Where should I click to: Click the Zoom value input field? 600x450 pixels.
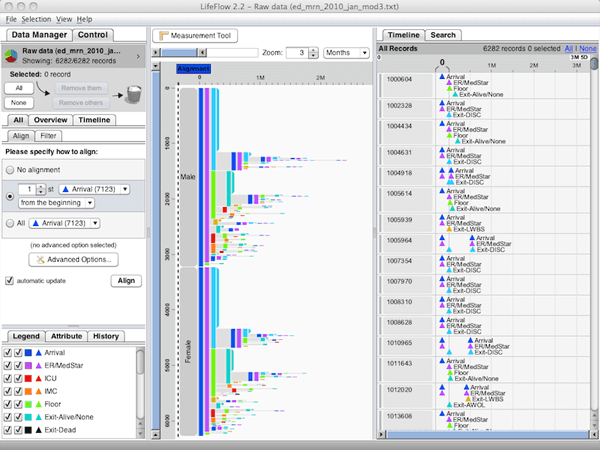pyautogui.click(x=297, y=53)
